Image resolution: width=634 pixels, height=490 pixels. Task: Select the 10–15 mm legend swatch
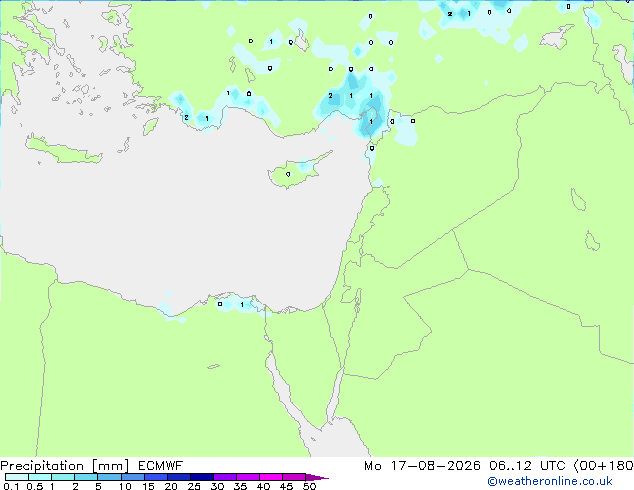tap(133, 477)
